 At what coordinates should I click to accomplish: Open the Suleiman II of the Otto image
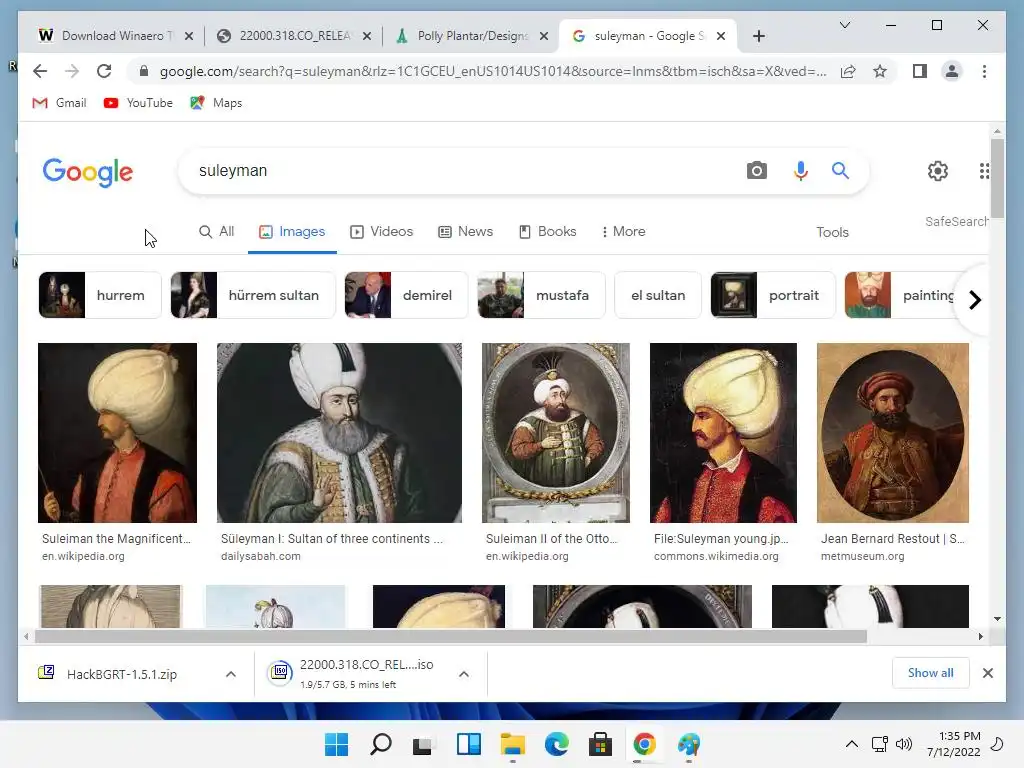(556, 432)
